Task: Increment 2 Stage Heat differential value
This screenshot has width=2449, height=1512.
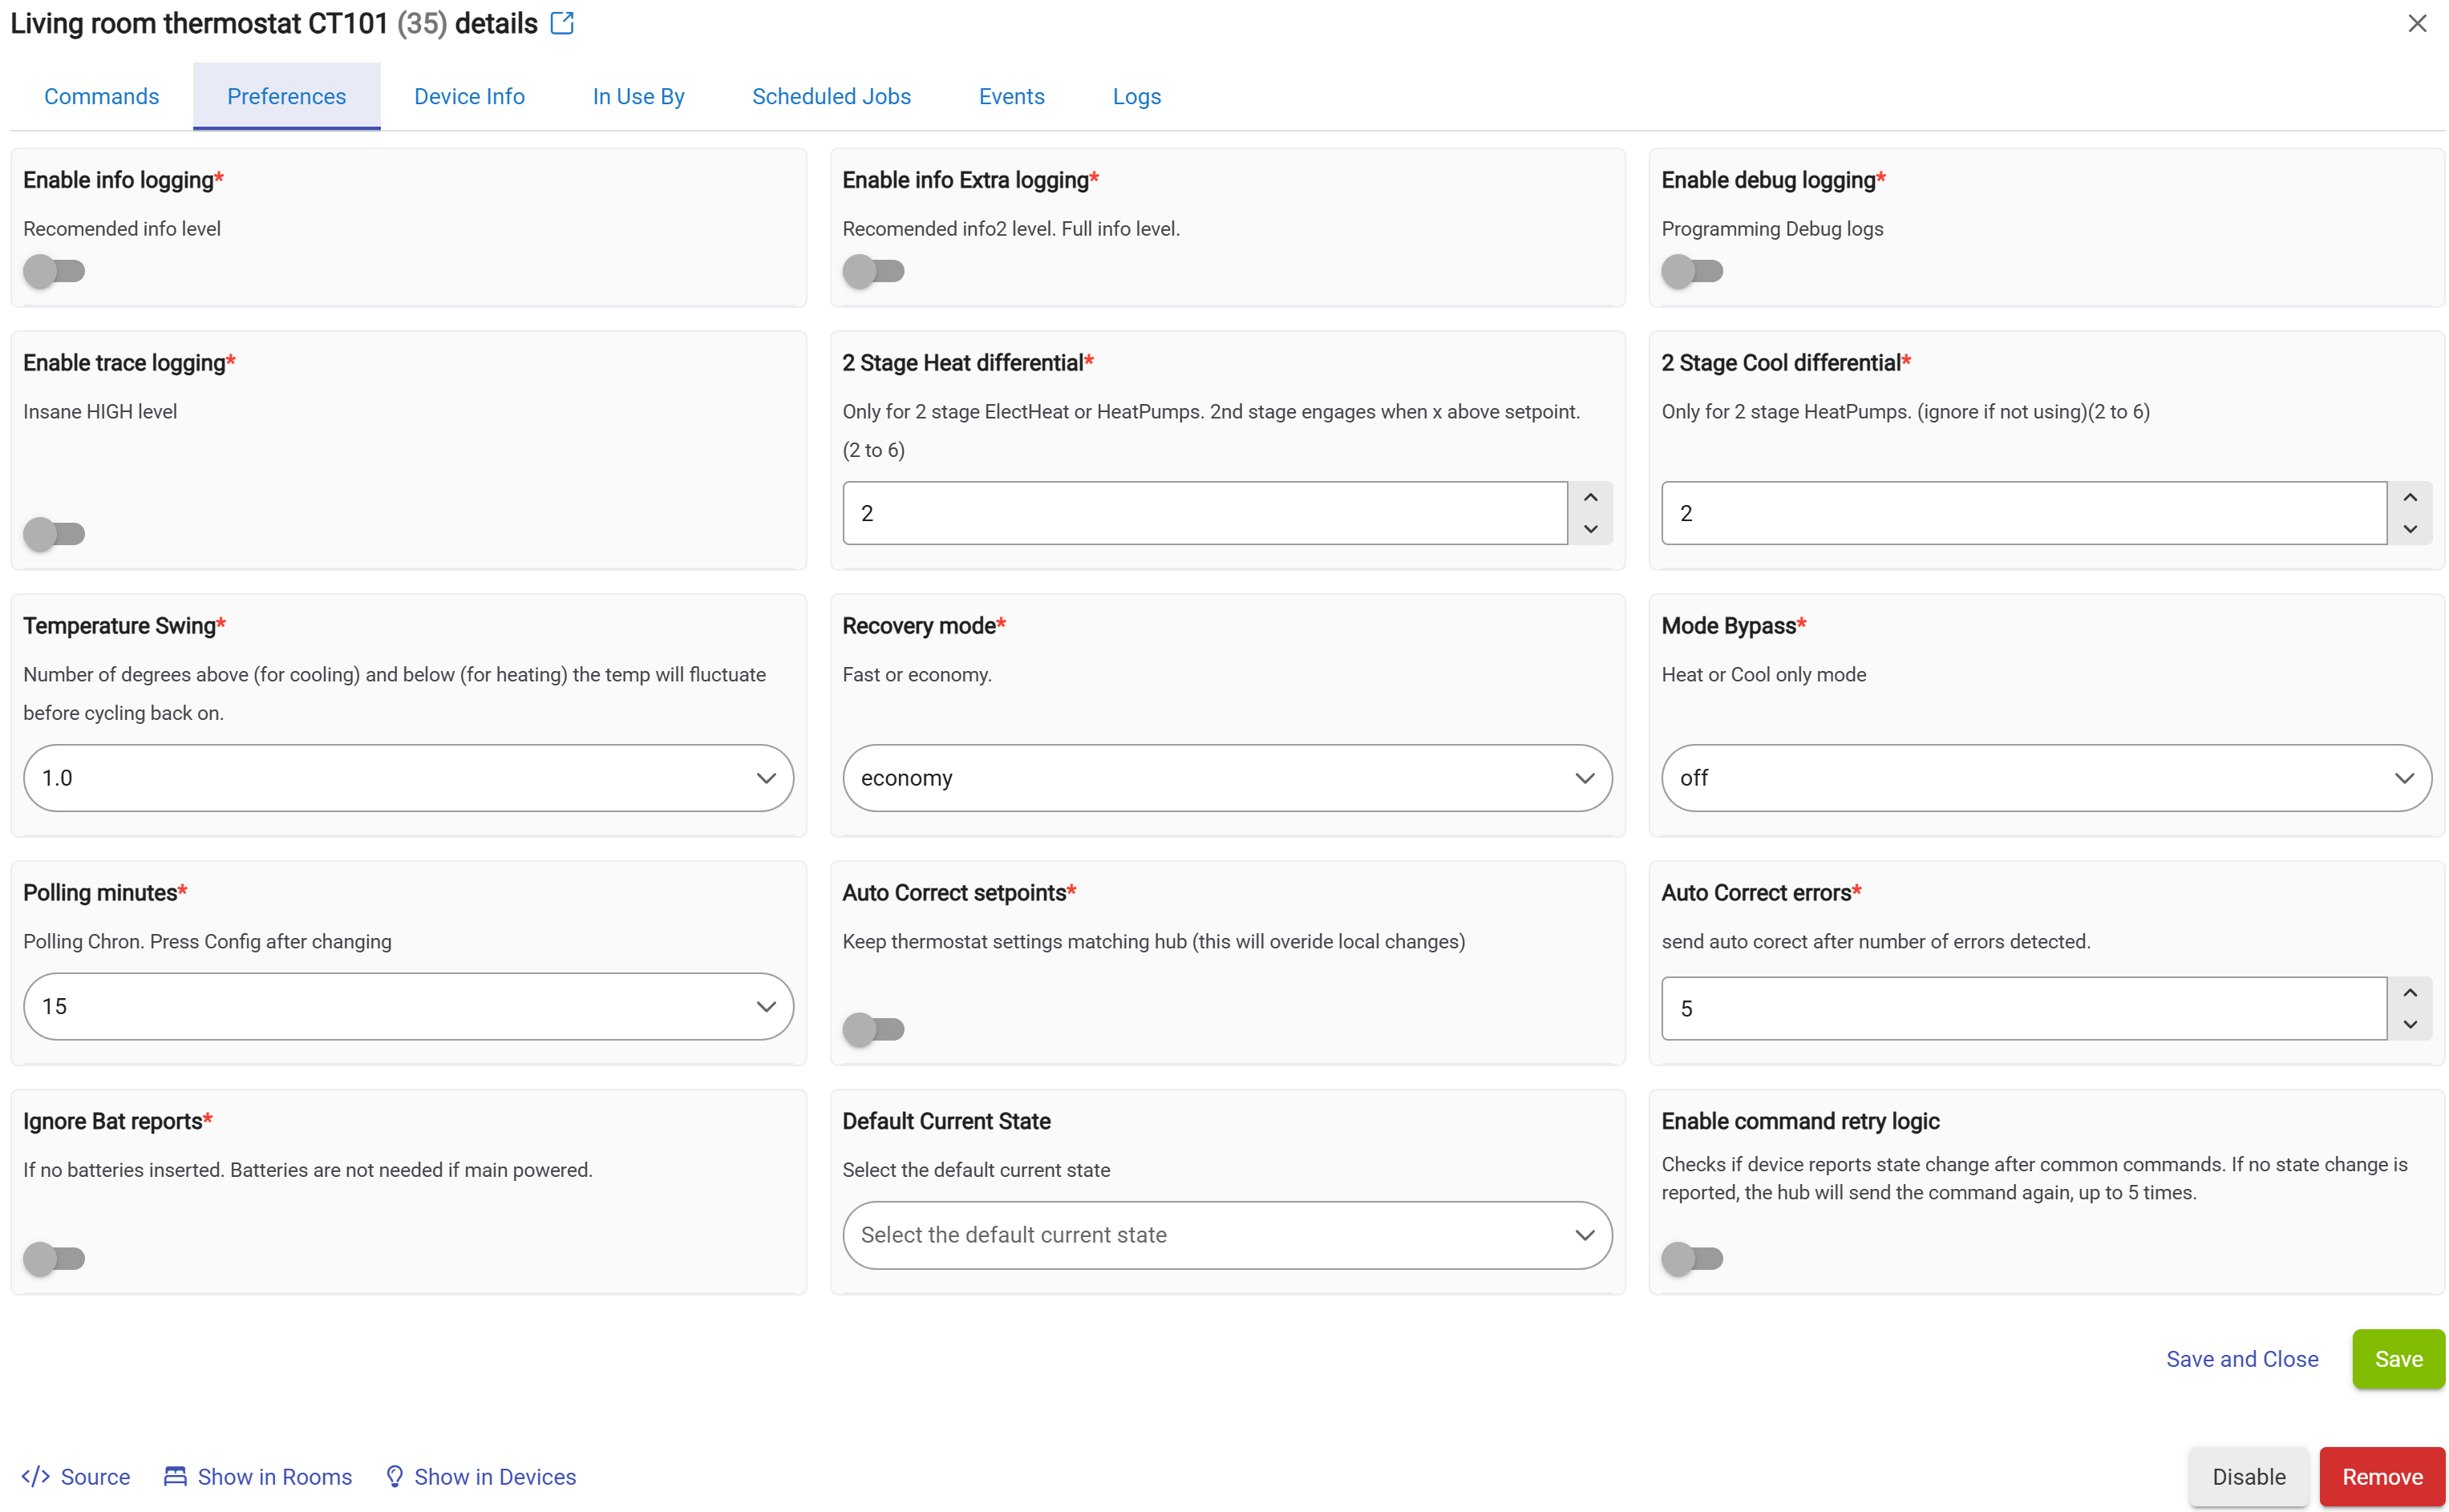Action: (1590, 497)
